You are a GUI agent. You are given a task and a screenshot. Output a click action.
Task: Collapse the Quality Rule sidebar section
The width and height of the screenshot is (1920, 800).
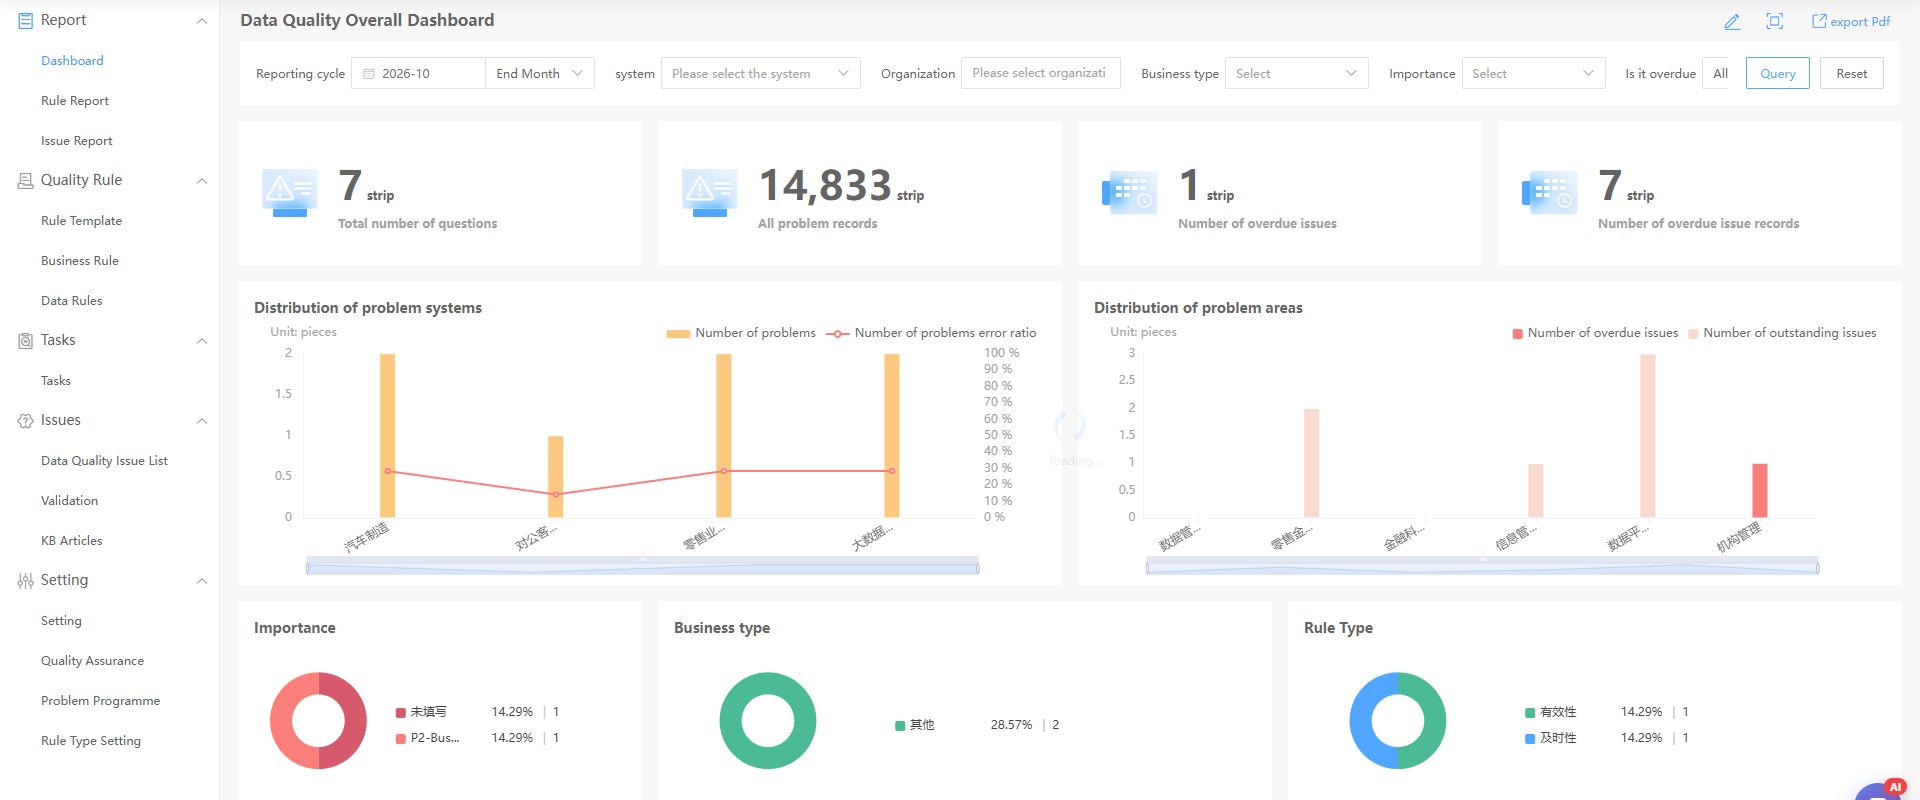(x=202, y=181)
